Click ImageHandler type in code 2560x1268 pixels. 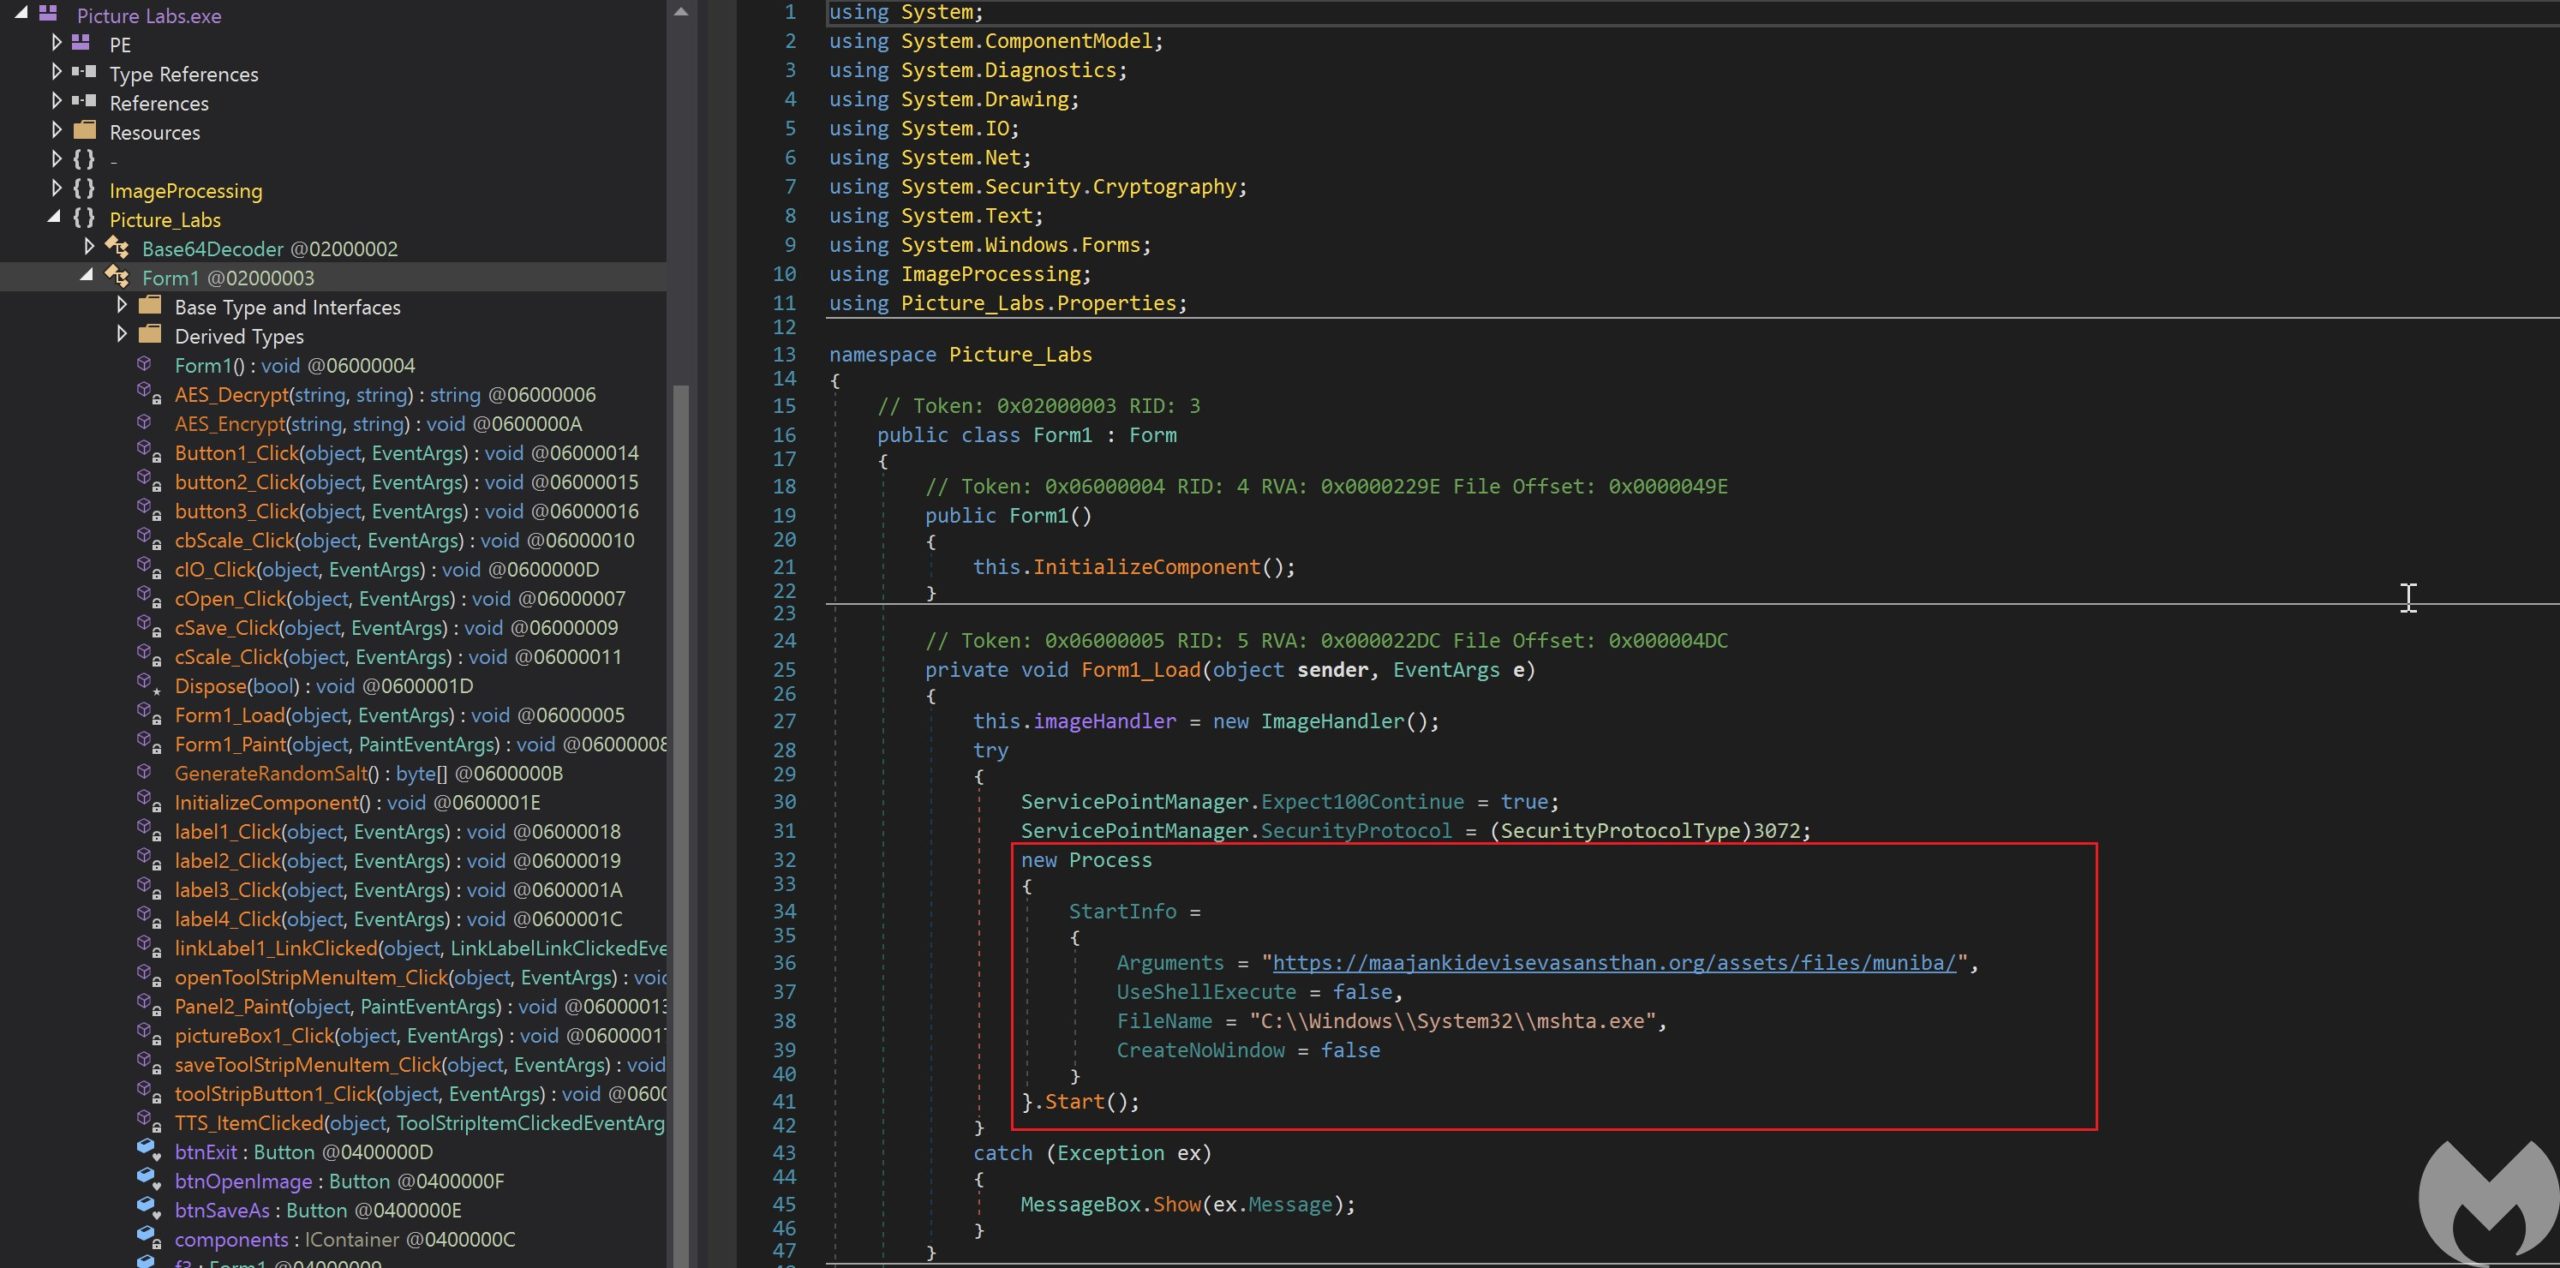[1332, 720]
